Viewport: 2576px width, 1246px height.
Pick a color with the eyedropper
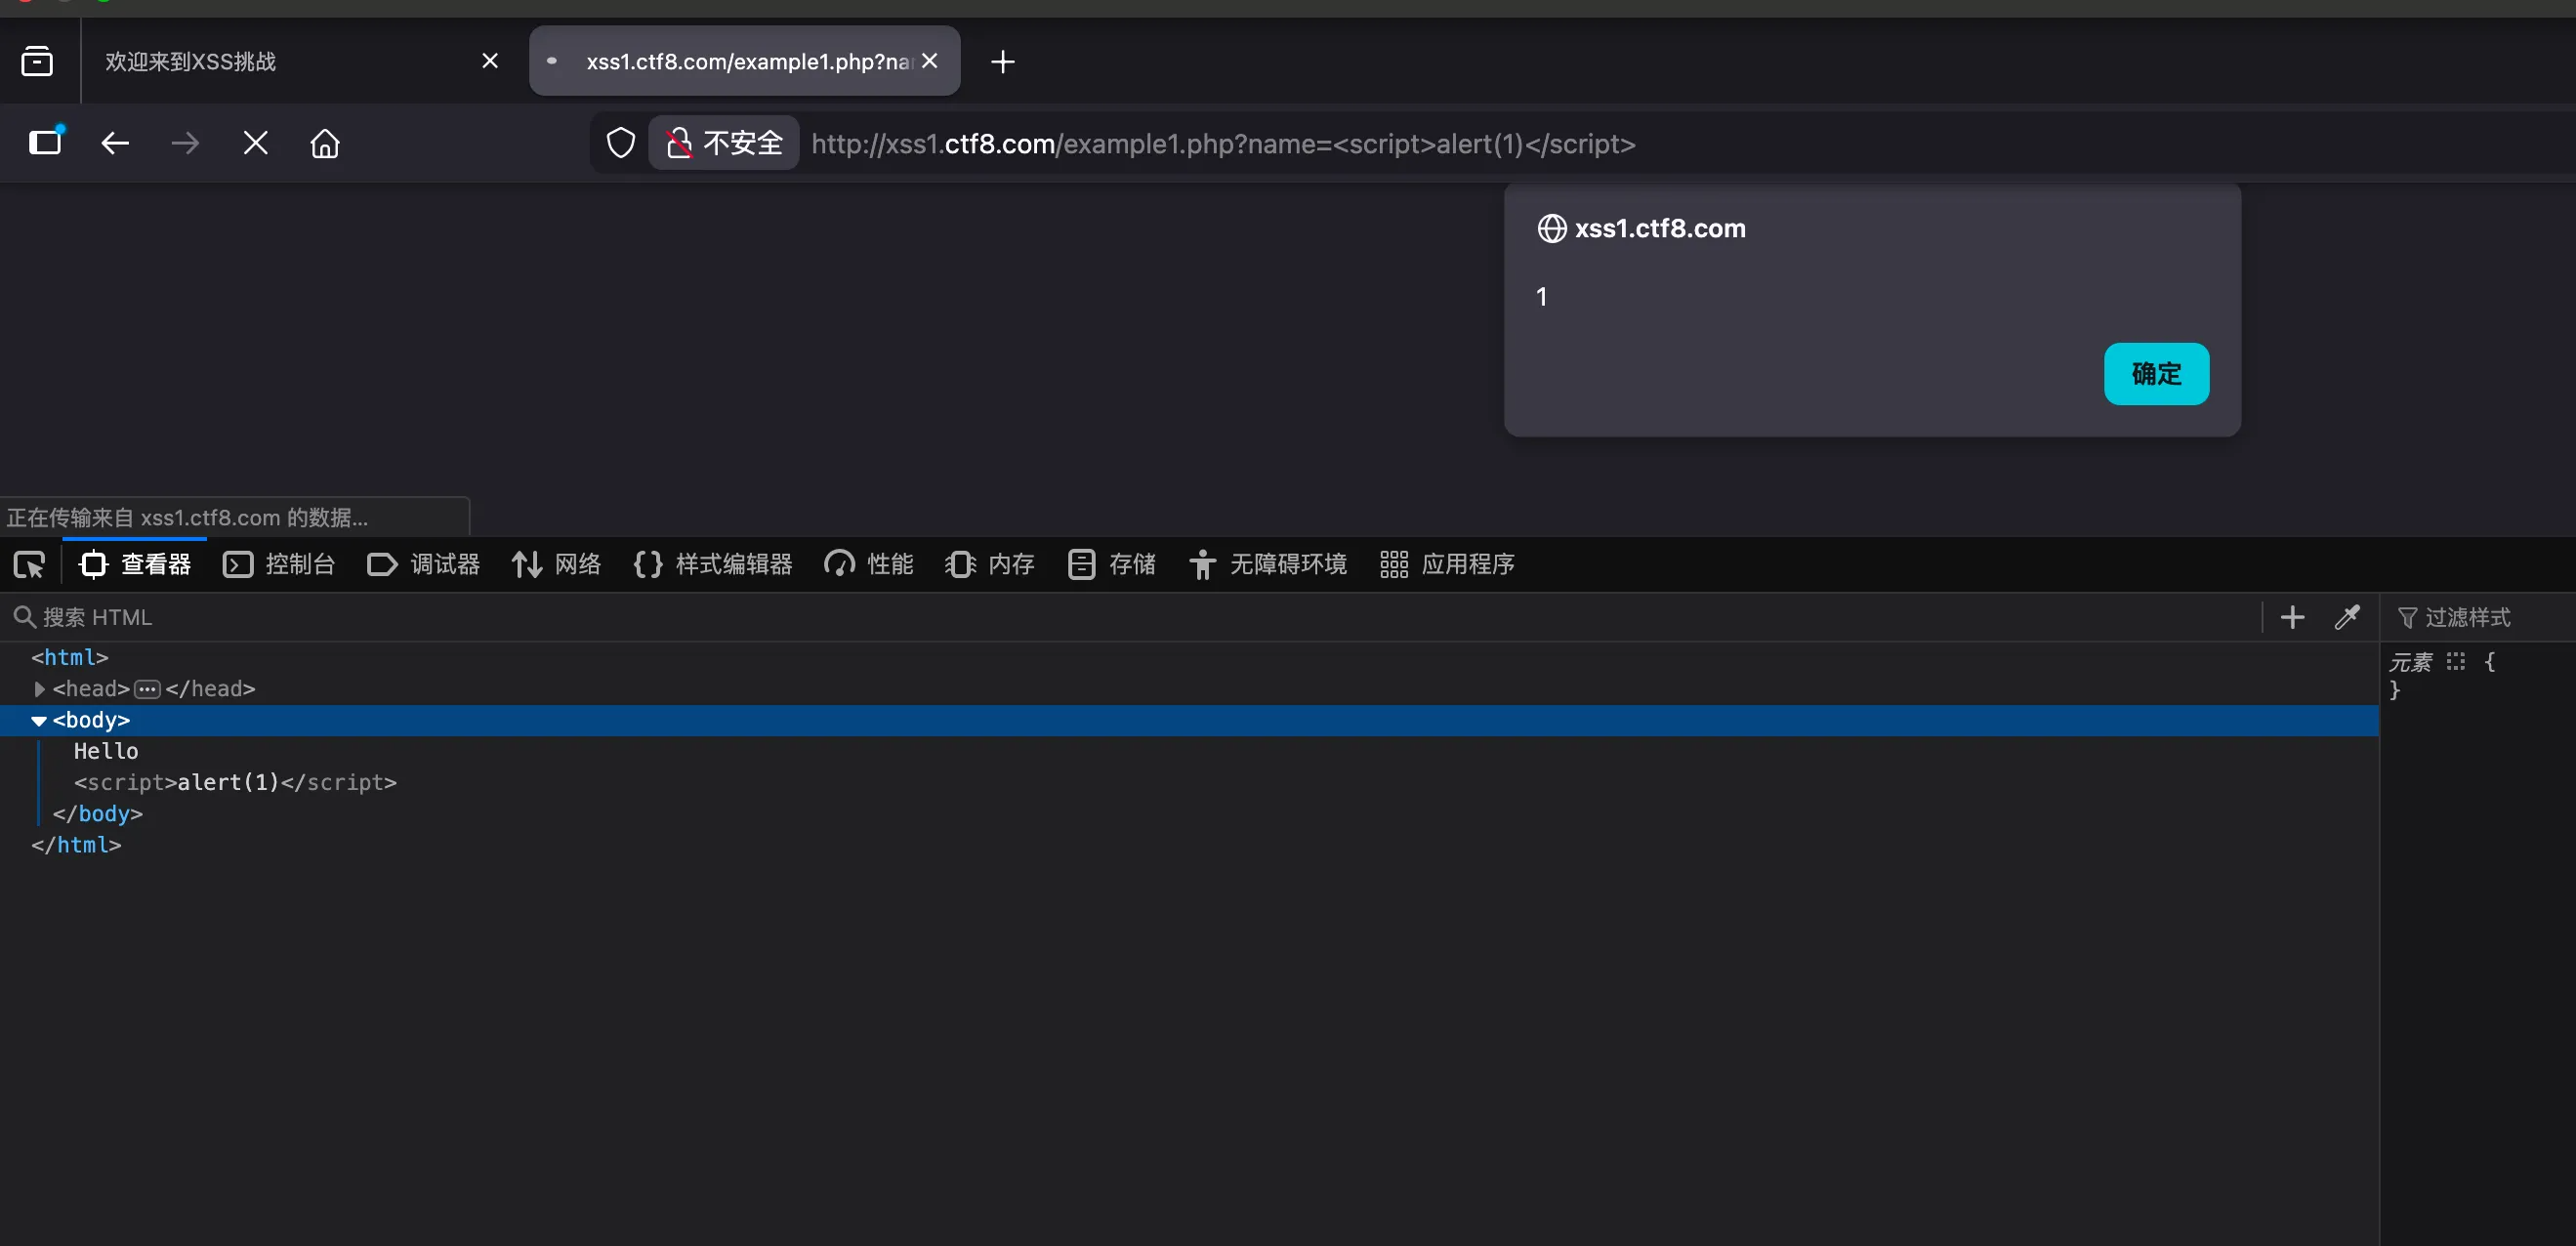pyautogui.click(x=2346, y=617)
